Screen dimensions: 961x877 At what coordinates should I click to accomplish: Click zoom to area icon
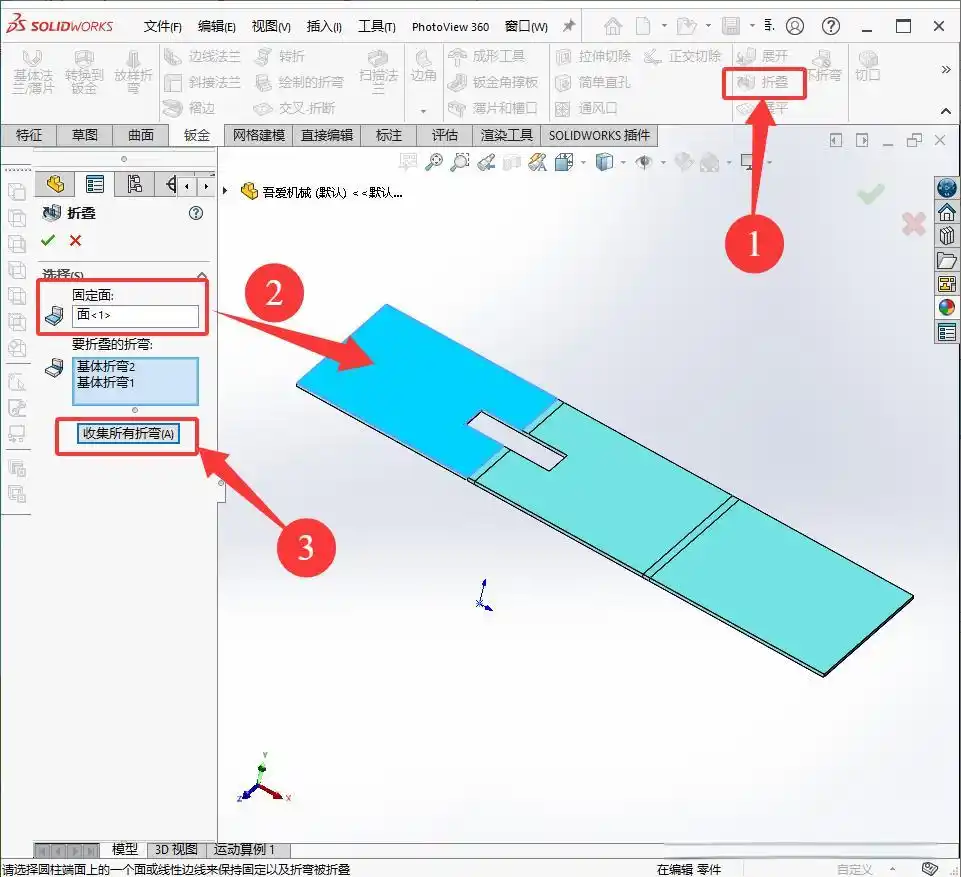click(460, 162)
